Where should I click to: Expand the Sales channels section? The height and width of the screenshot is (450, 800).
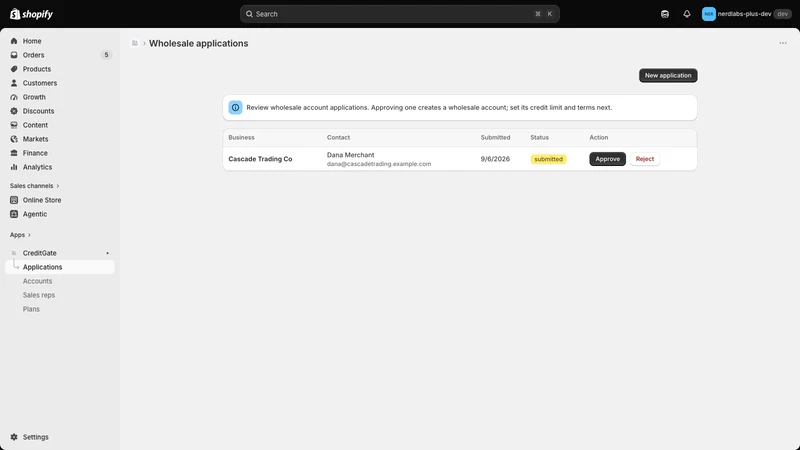pos(35,186)
